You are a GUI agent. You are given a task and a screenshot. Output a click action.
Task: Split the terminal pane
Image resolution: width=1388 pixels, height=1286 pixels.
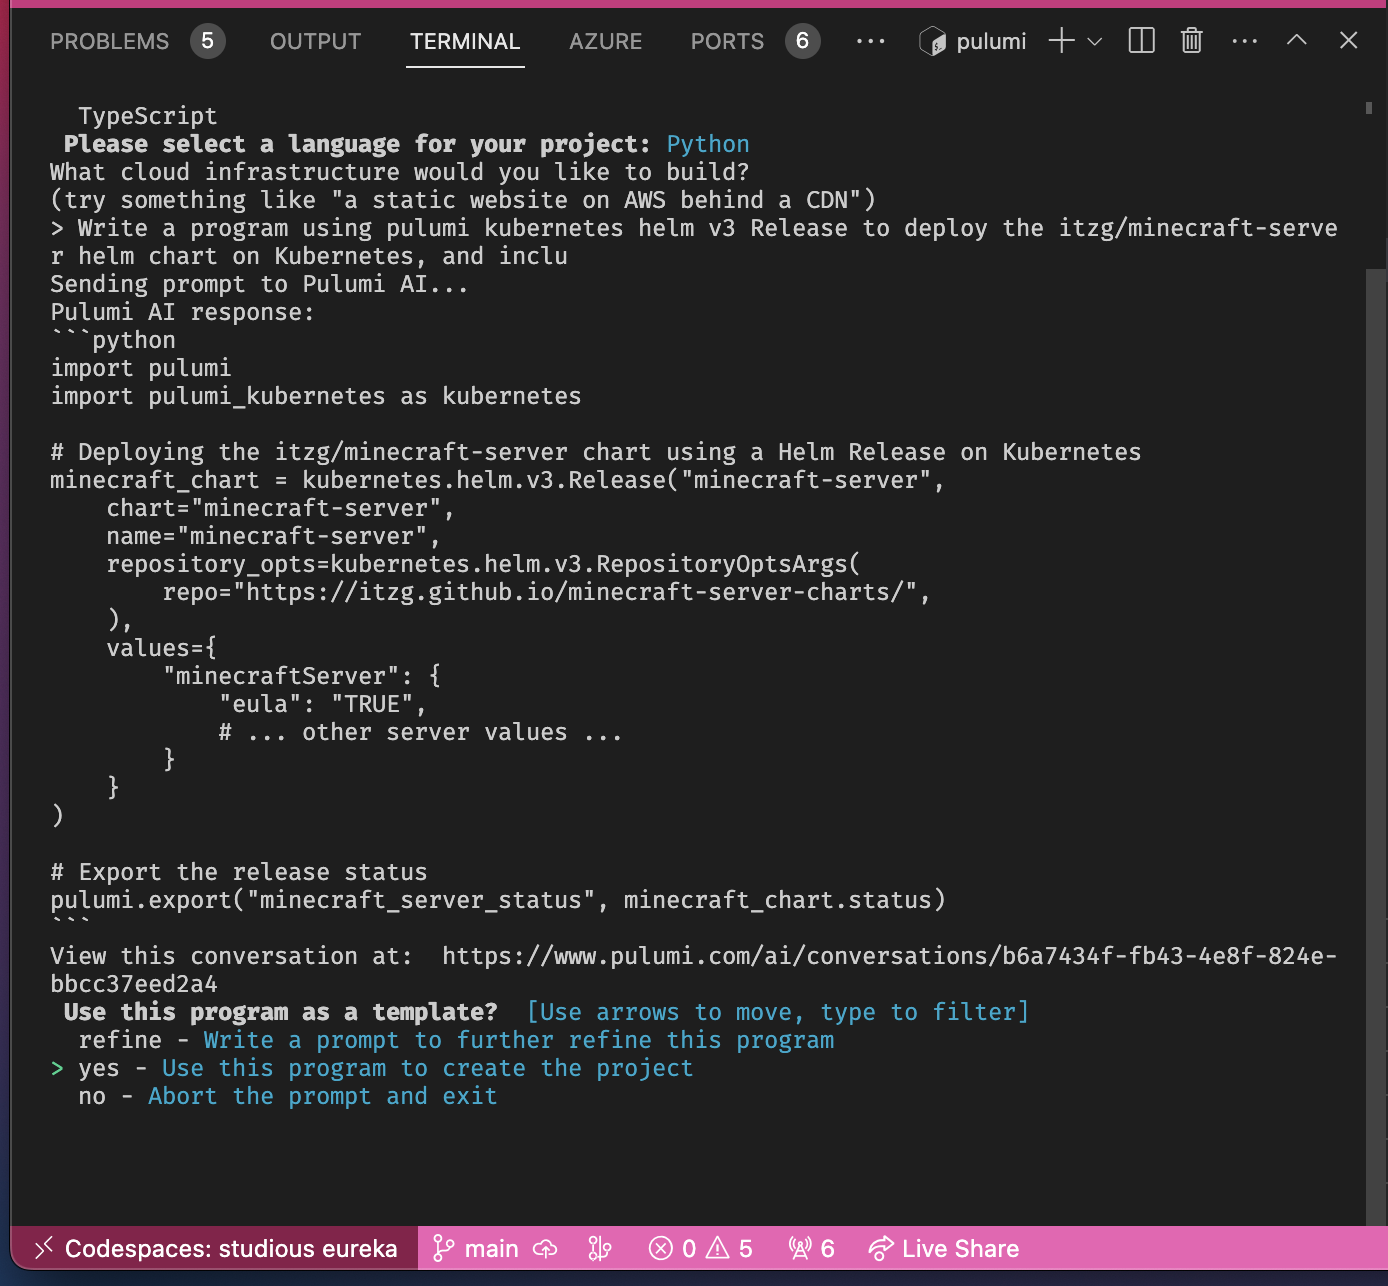click(1141, 41)
